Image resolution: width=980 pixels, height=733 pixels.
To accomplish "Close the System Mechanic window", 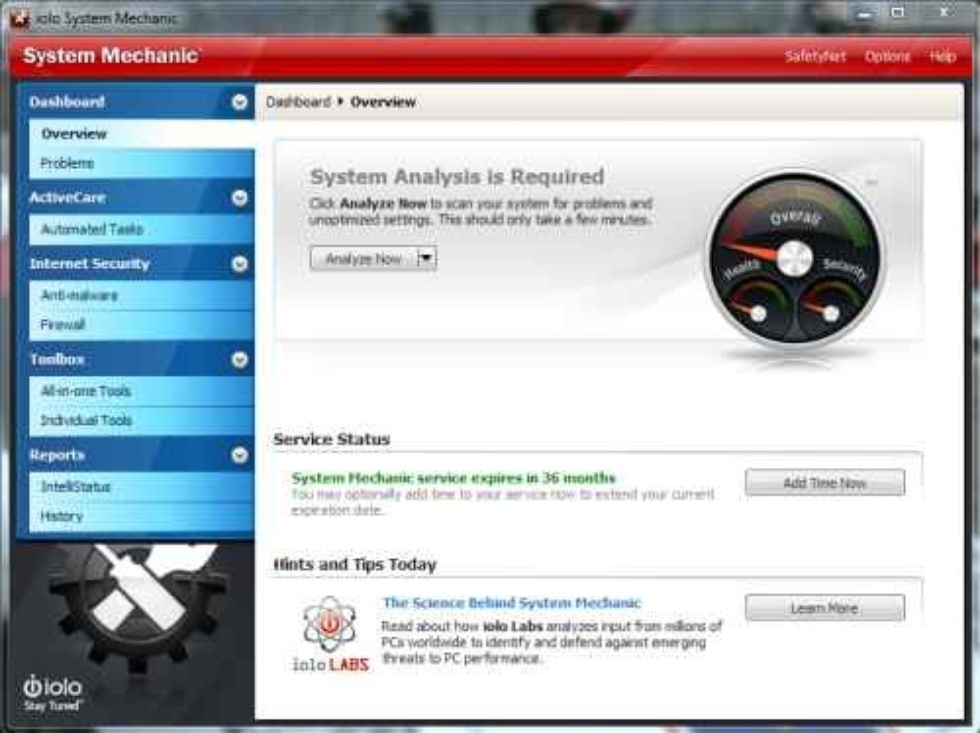I will tap(944, 12).
